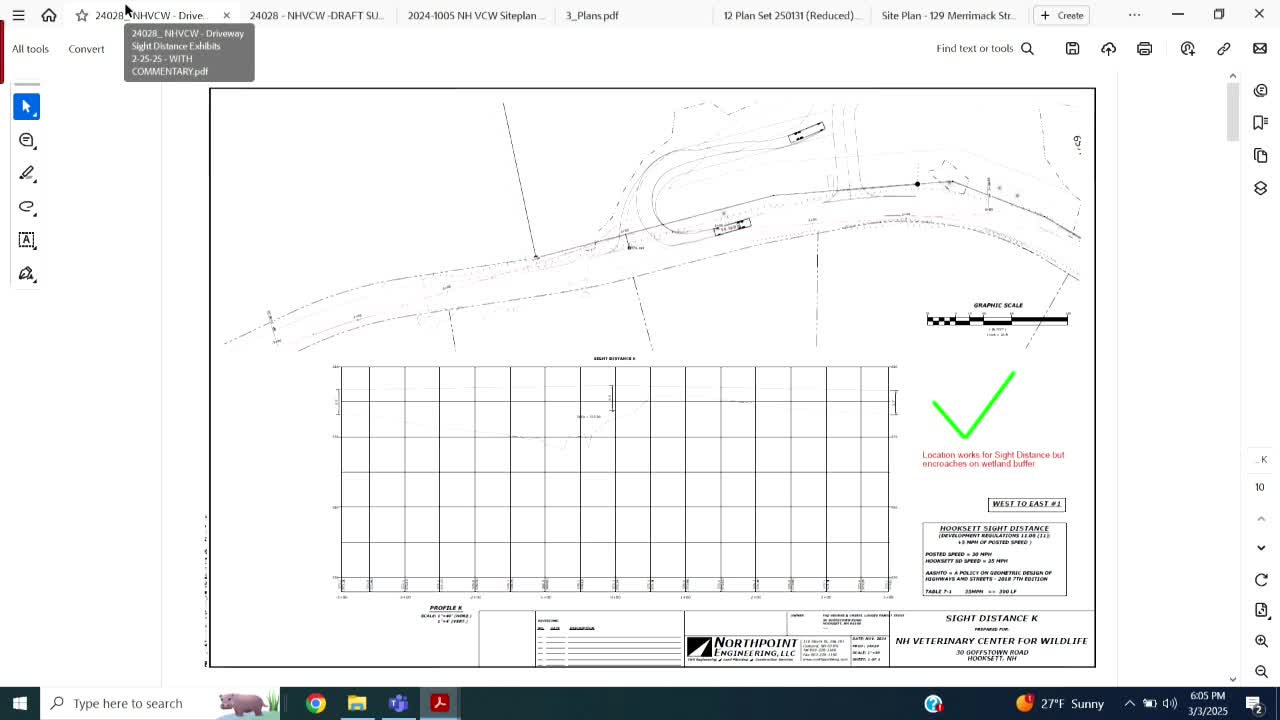Screen dimensions: 1280x720
Task: Open the Layers panel
Action: pos(1260,188)
